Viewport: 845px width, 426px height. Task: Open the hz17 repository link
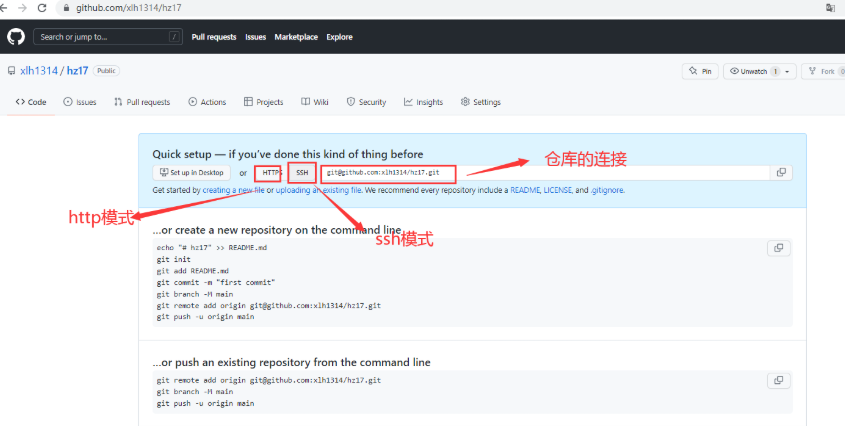(78, 71)
